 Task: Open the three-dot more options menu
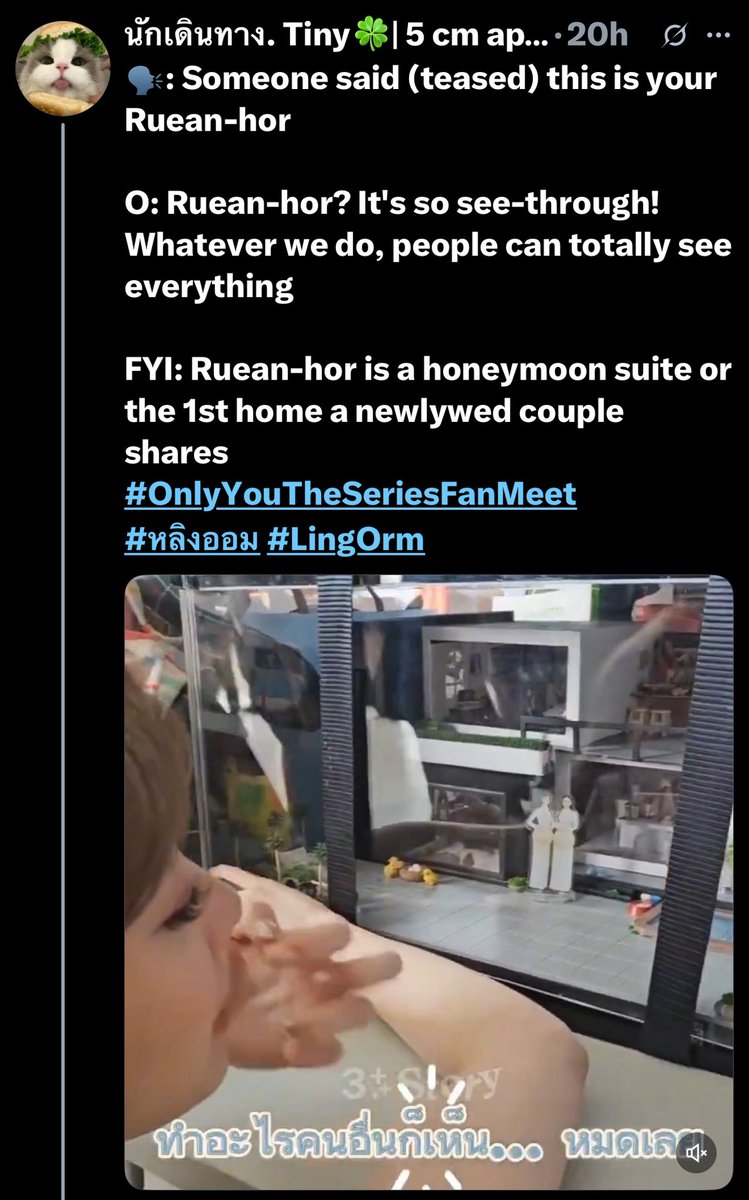point(718,36)
